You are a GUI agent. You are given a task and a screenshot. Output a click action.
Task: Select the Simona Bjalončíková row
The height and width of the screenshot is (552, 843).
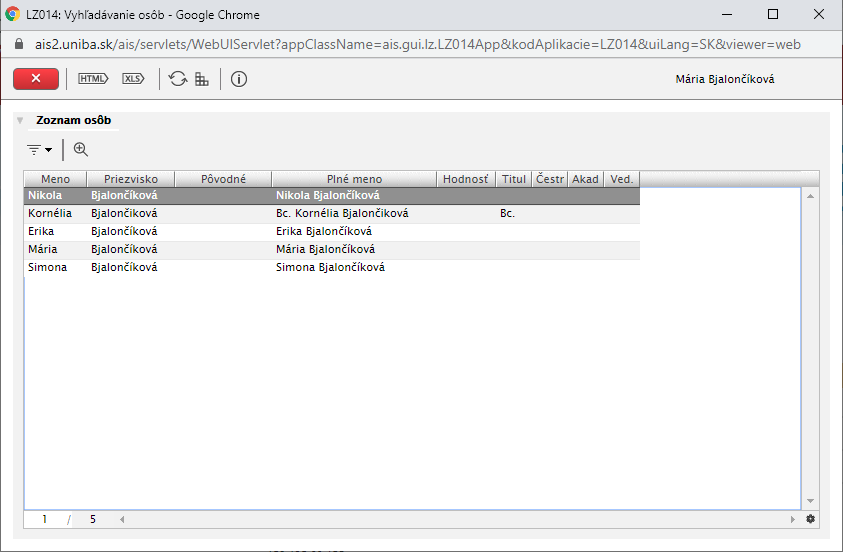point(330,267)
